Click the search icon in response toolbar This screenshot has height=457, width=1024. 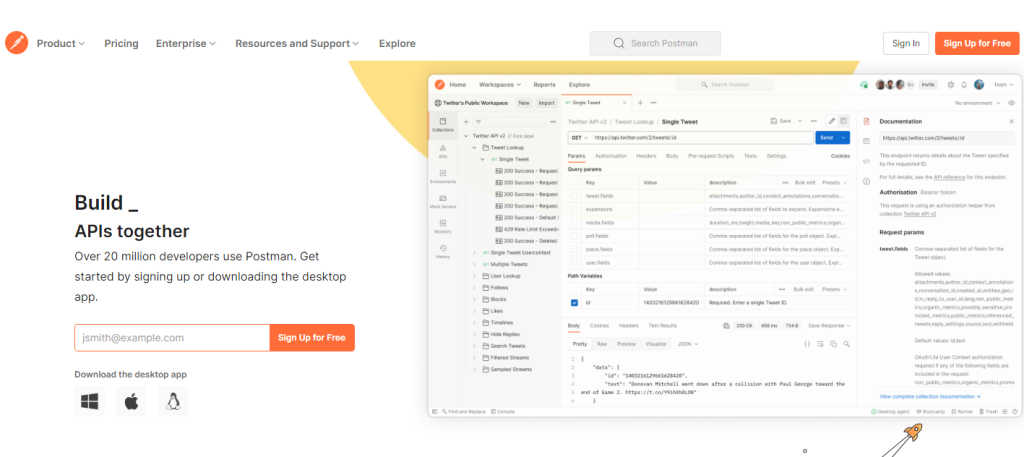pos(846,343)
